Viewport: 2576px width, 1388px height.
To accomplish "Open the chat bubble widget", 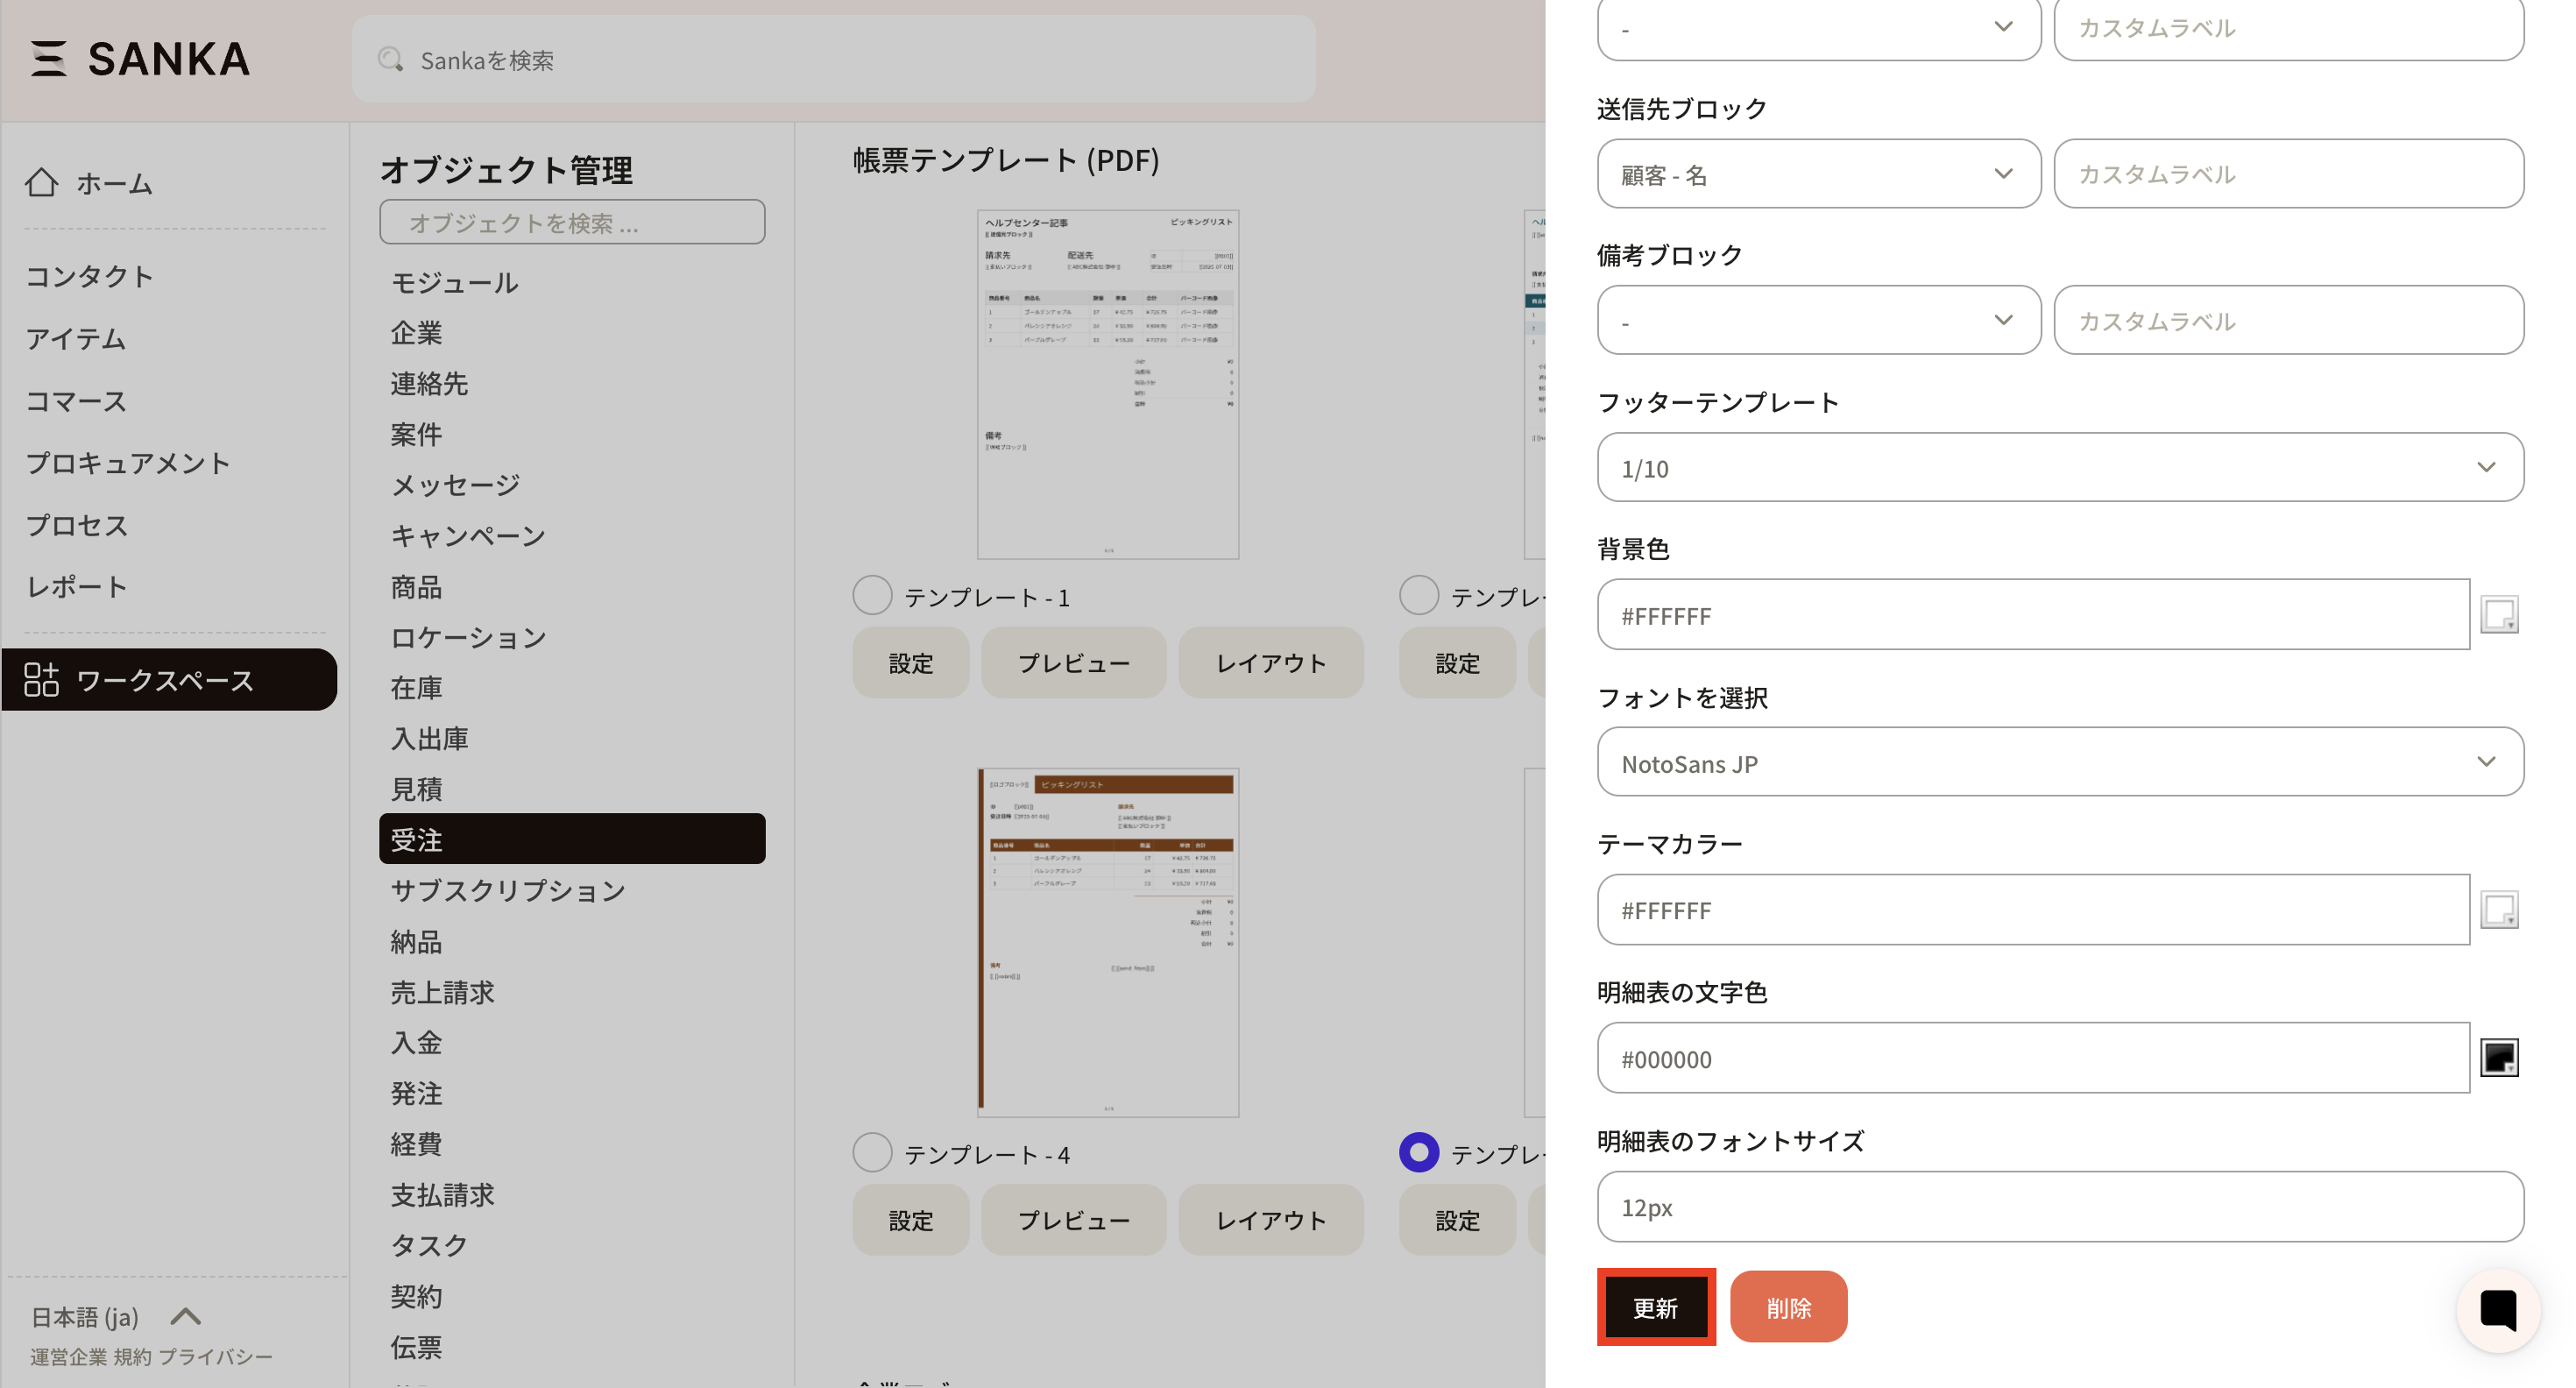I will pos(2497,1309).
